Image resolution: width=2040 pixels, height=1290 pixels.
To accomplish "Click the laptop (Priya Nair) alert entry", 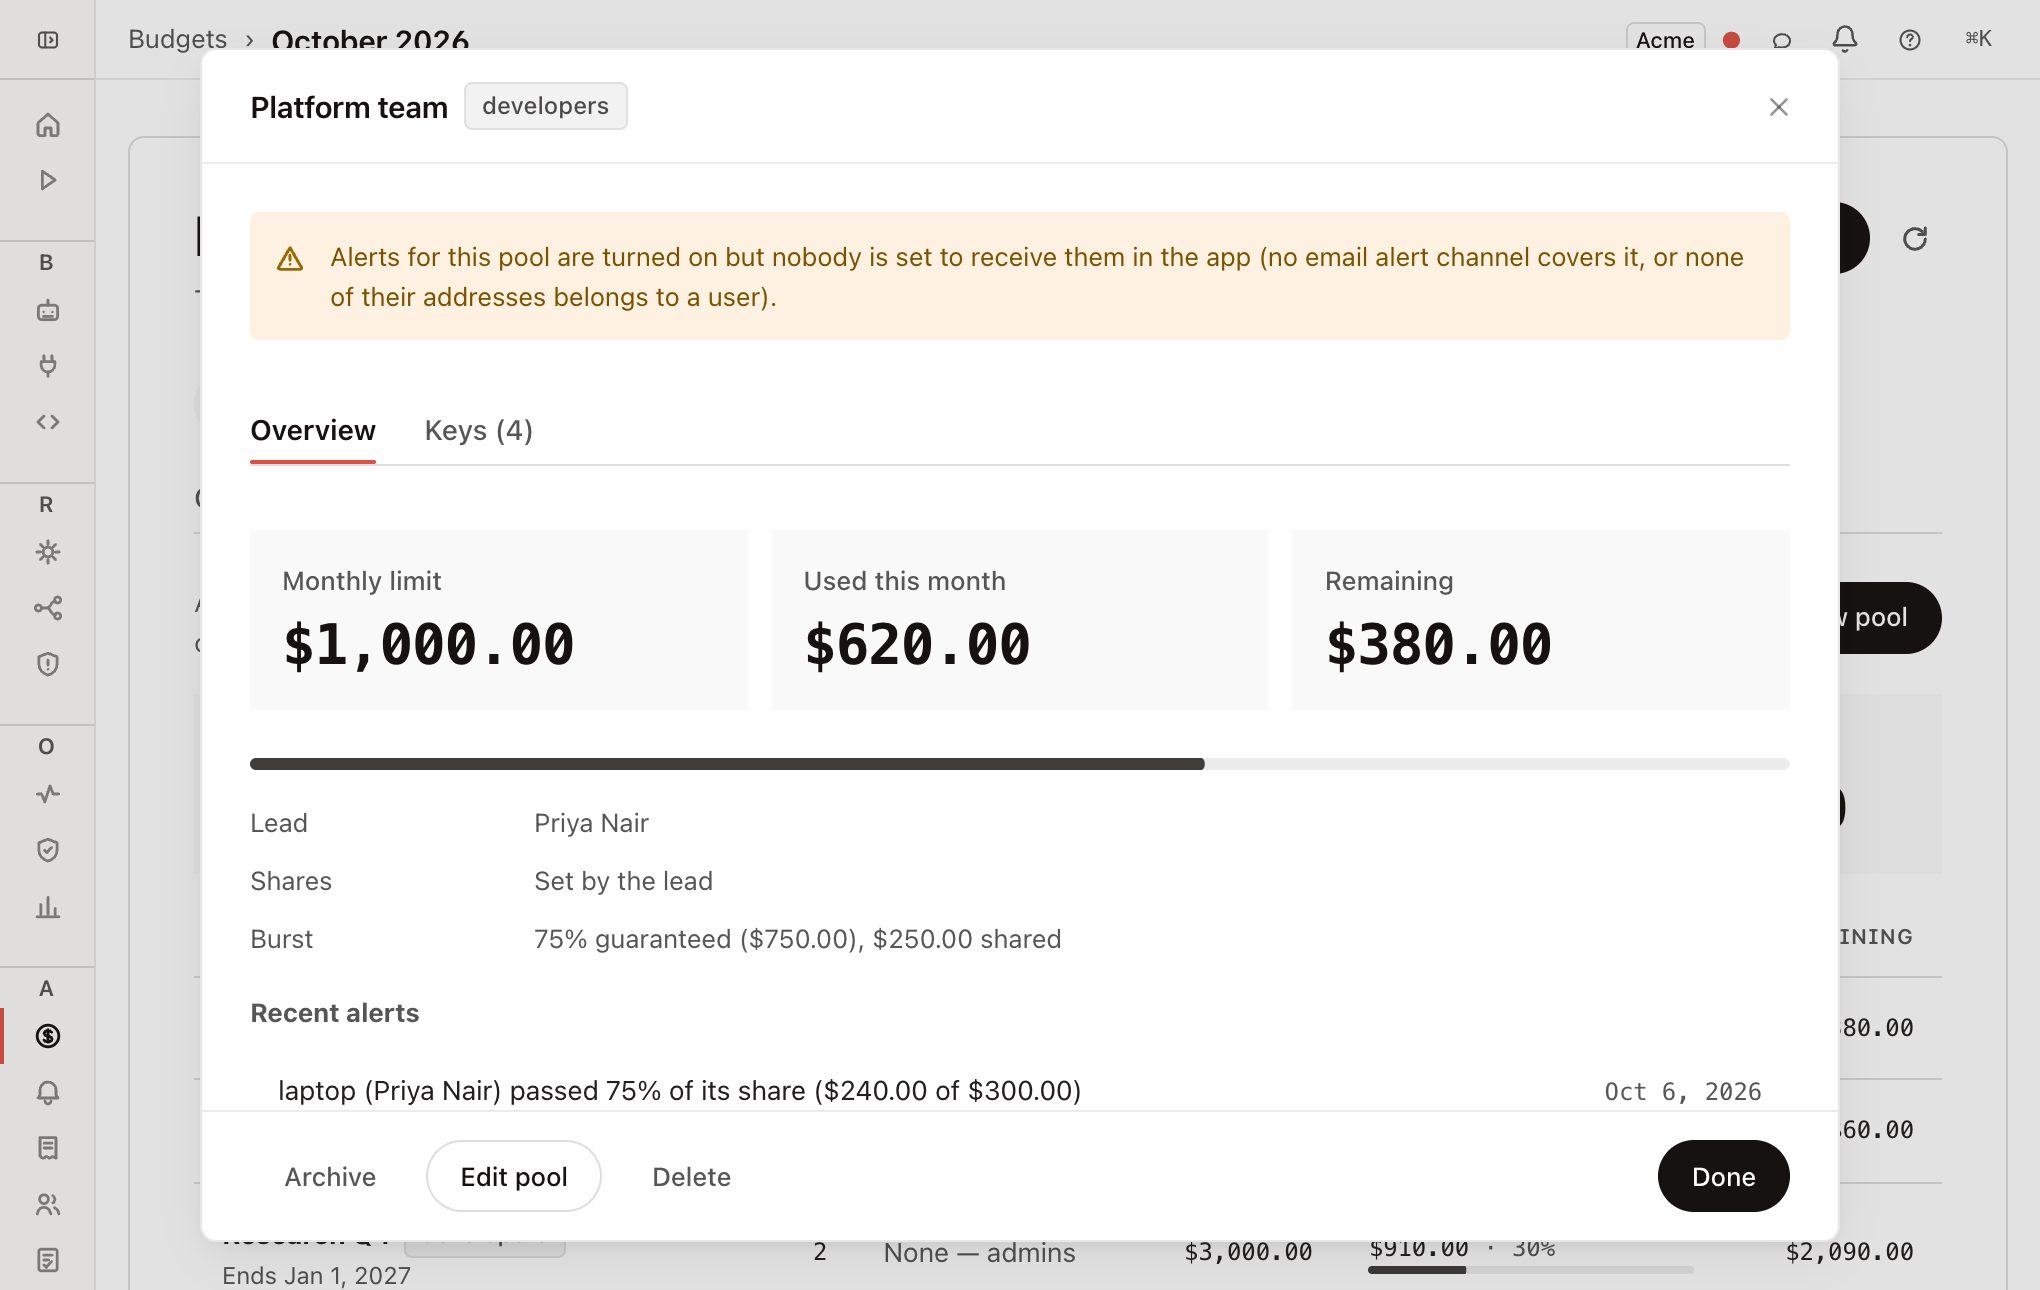I will coord(679,1091).
